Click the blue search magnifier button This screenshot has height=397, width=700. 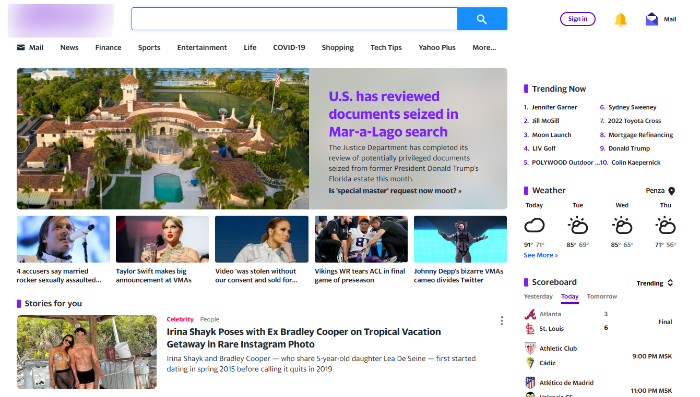coord(482,19)
